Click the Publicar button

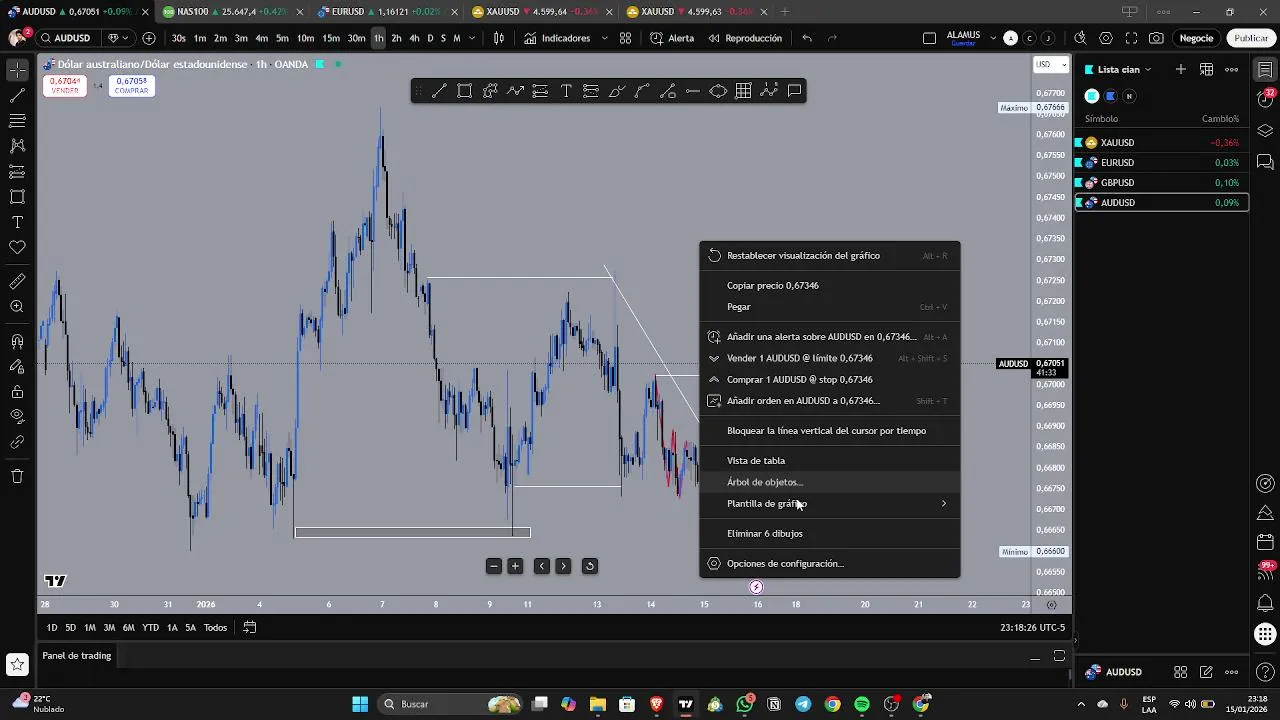(x=1250, y=38)
